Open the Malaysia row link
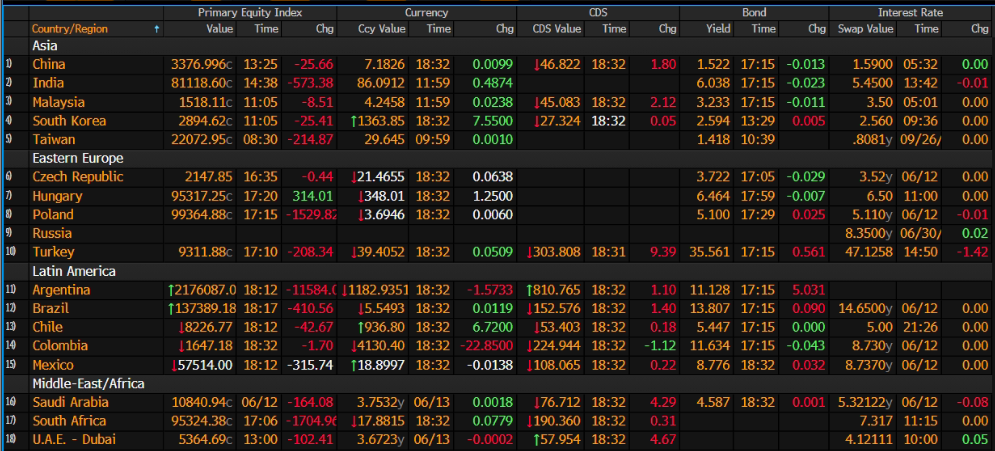Image resolution: width=995 pixels, height=451 pixels. click(58, 102)
